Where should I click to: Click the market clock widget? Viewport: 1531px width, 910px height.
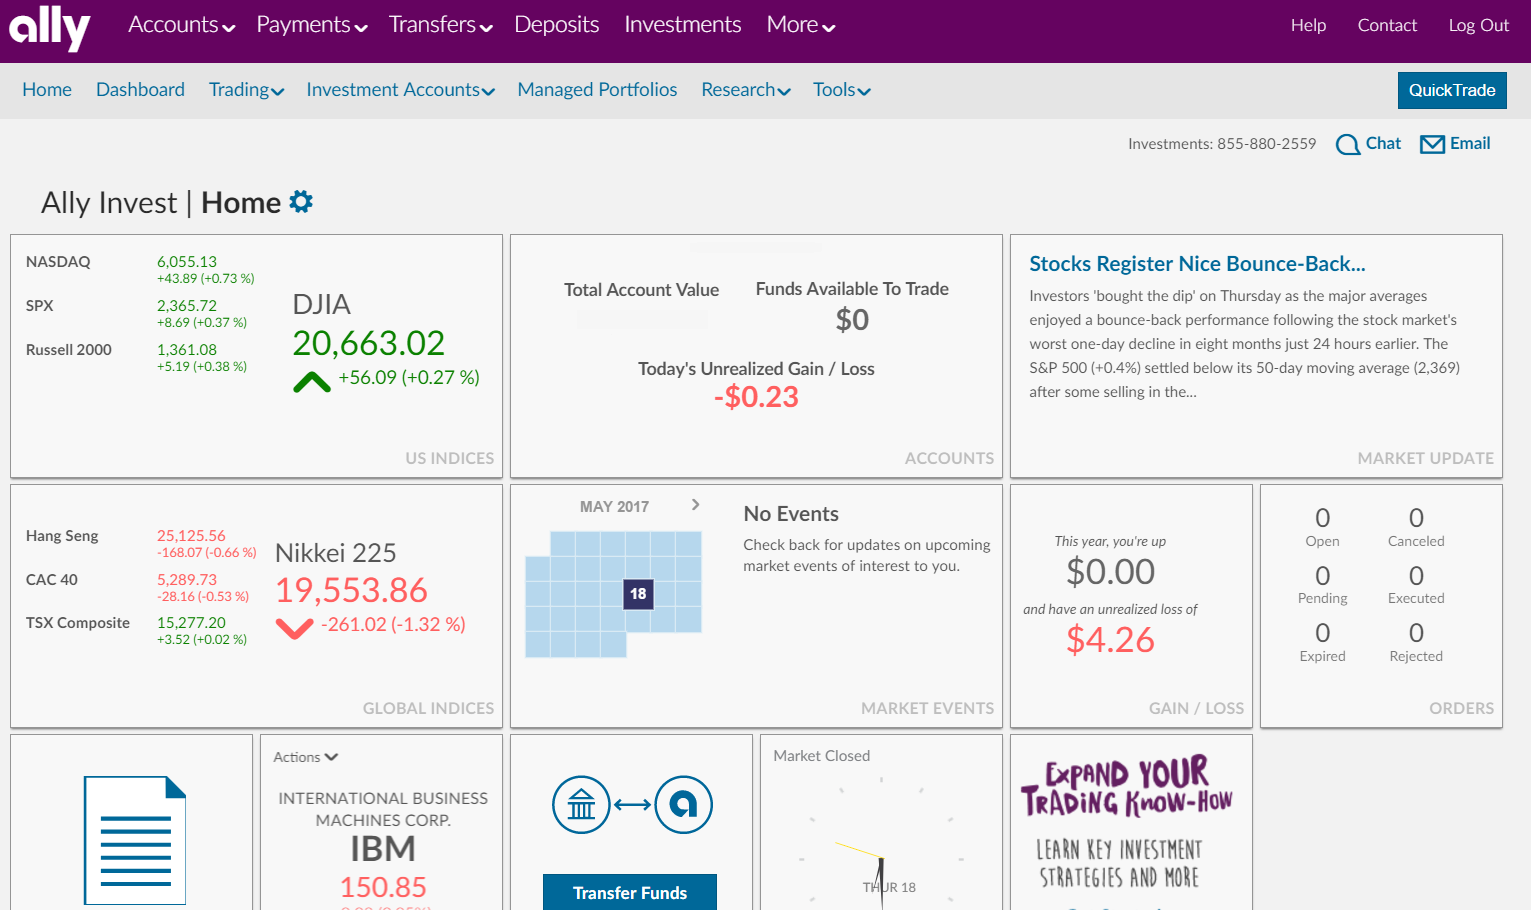tap(881, 838)
